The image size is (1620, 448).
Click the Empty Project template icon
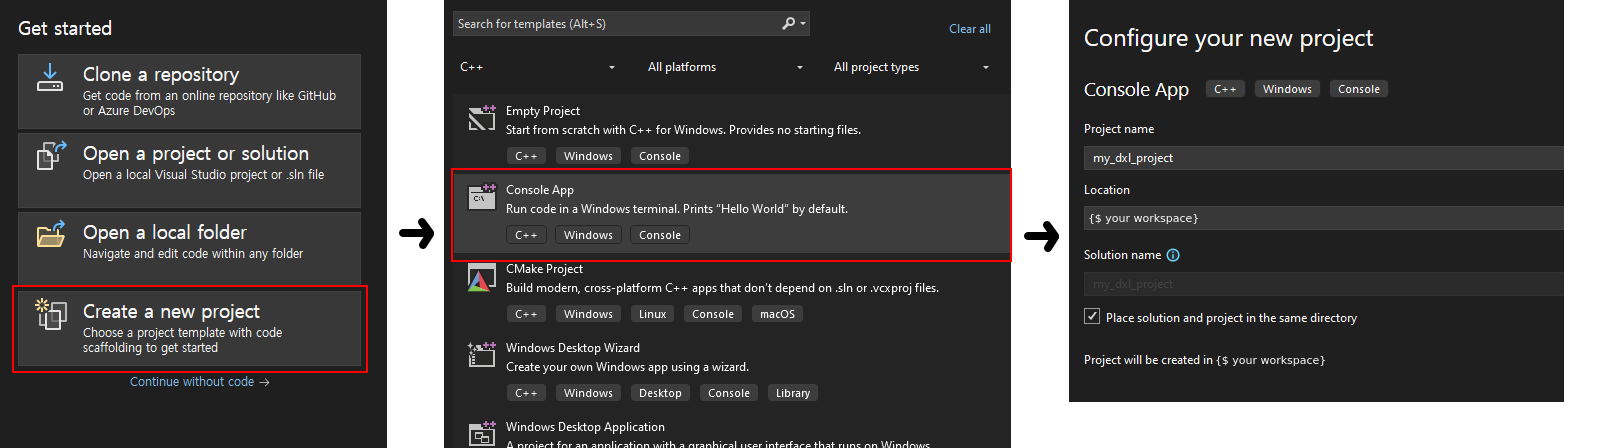[482, 118]
